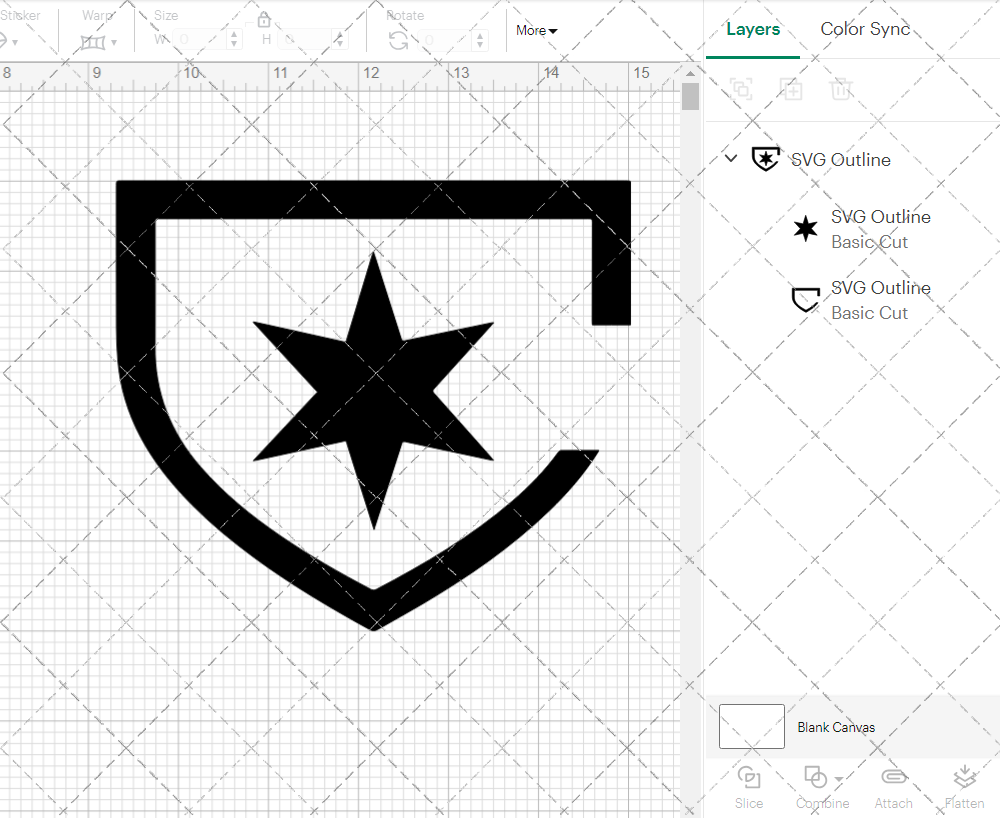Click the Duplicate layer icon
The width and height of the screenshot is (1000, 818).
pos(791,89)
